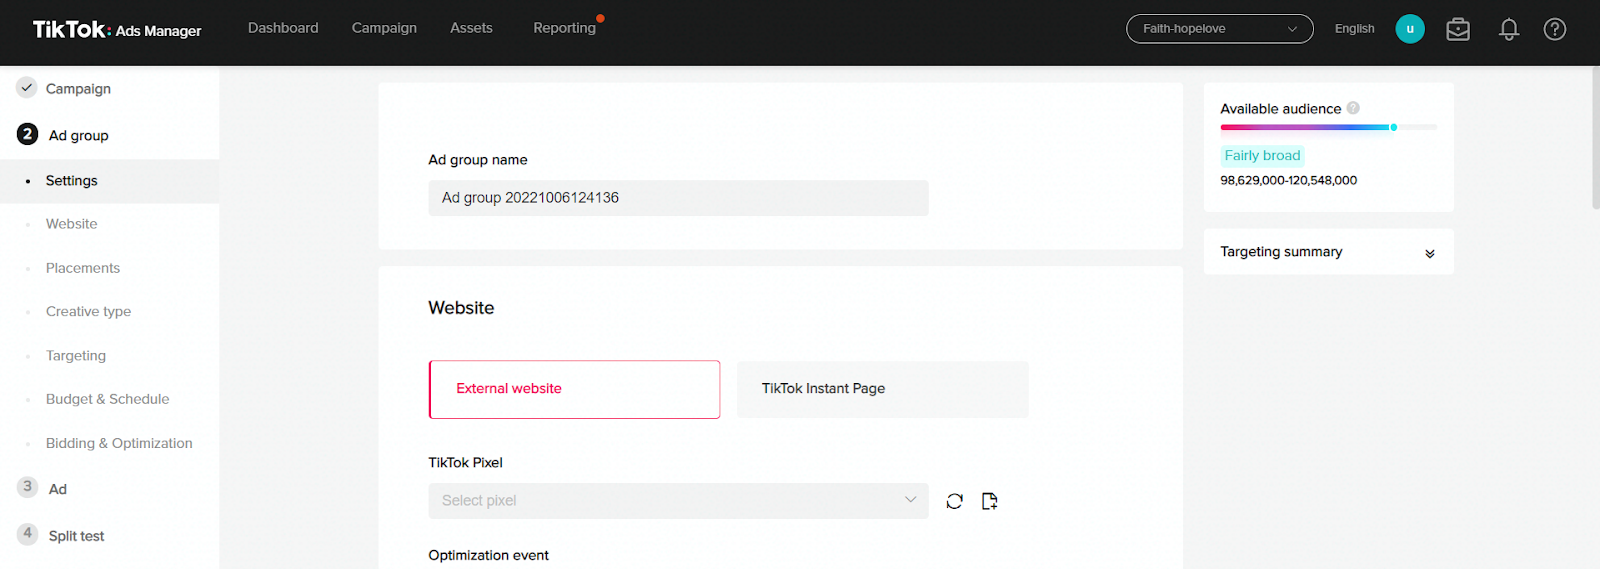Click the Ad group name field
This screenshot has height=569, width=1600.
[678, 198]
